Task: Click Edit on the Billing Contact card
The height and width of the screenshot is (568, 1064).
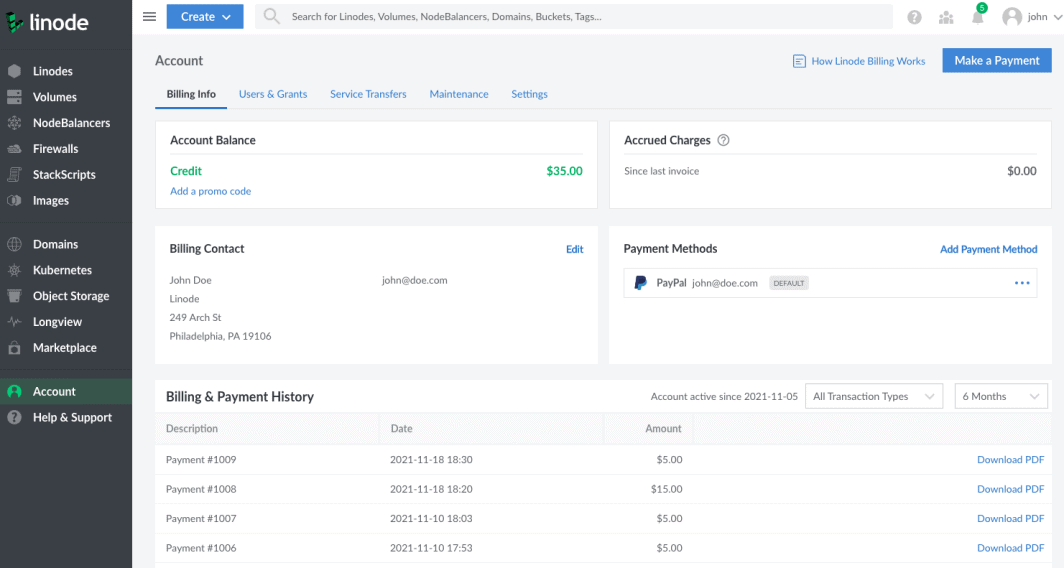Action: (x=574, y=249)
